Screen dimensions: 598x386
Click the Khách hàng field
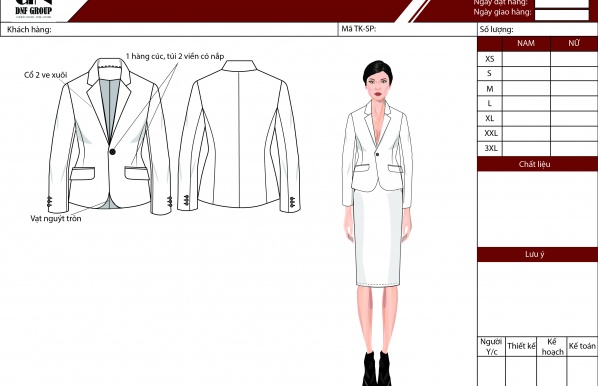pyautogui.click(x=169, y=29)
